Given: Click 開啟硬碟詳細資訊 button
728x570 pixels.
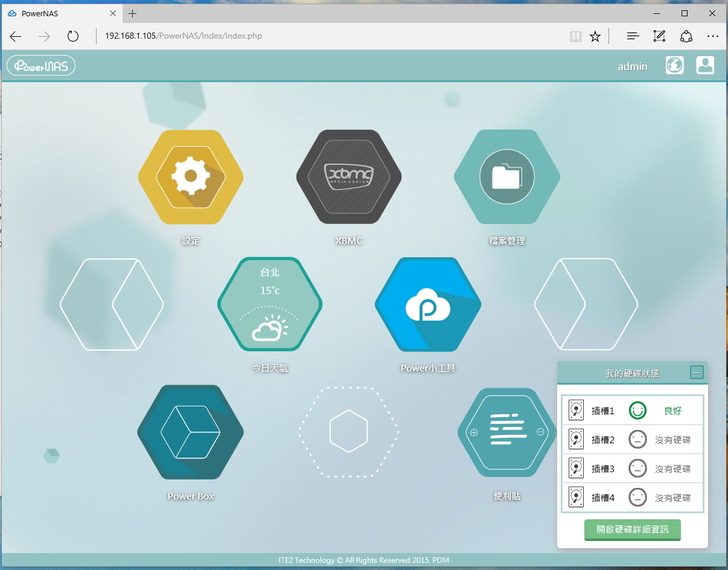Looking at the screenshot, I should (x=632, y=529).
